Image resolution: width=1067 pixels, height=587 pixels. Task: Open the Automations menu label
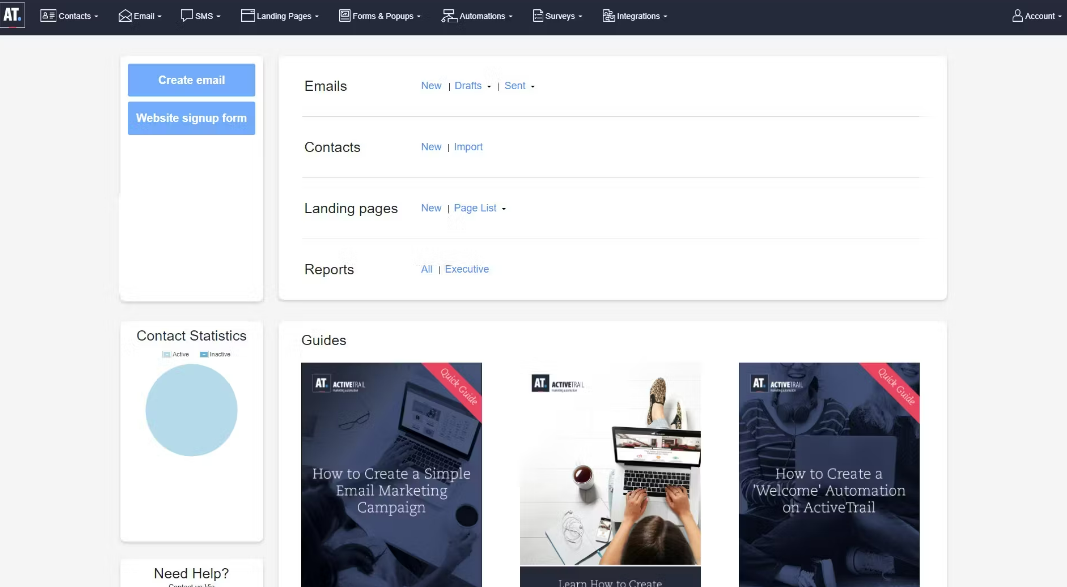point(482,16)
